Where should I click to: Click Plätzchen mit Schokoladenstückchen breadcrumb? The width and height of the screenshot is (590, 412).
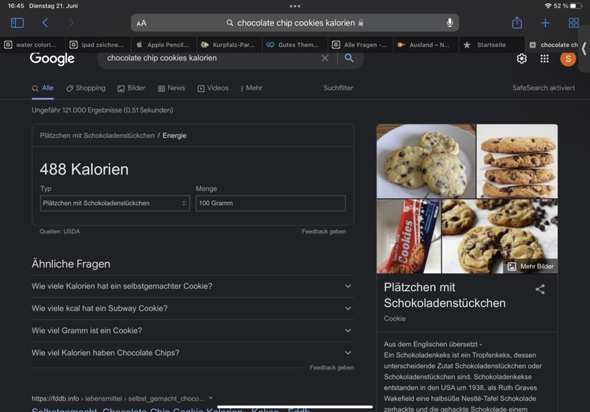[x=97, y=135]
